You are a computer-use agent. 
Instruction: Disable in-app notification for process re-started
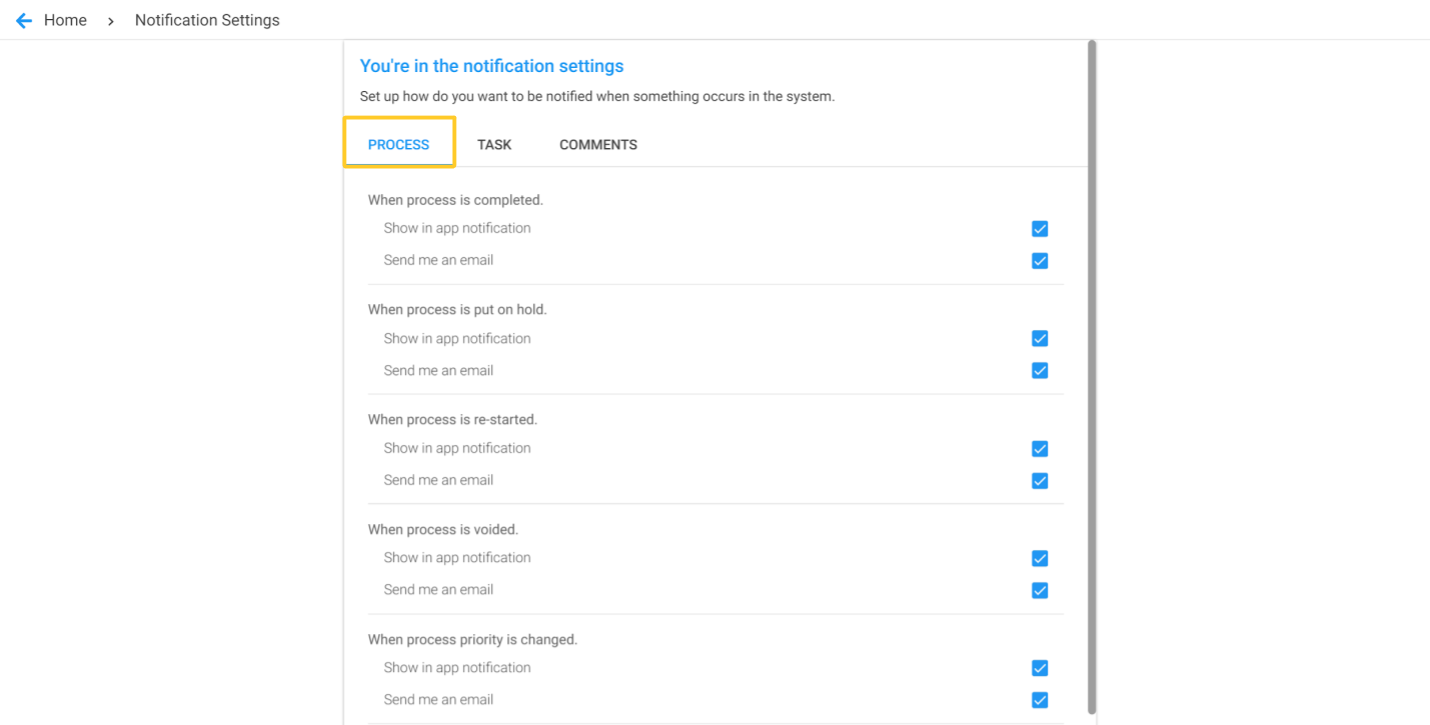coord(1040,449)
